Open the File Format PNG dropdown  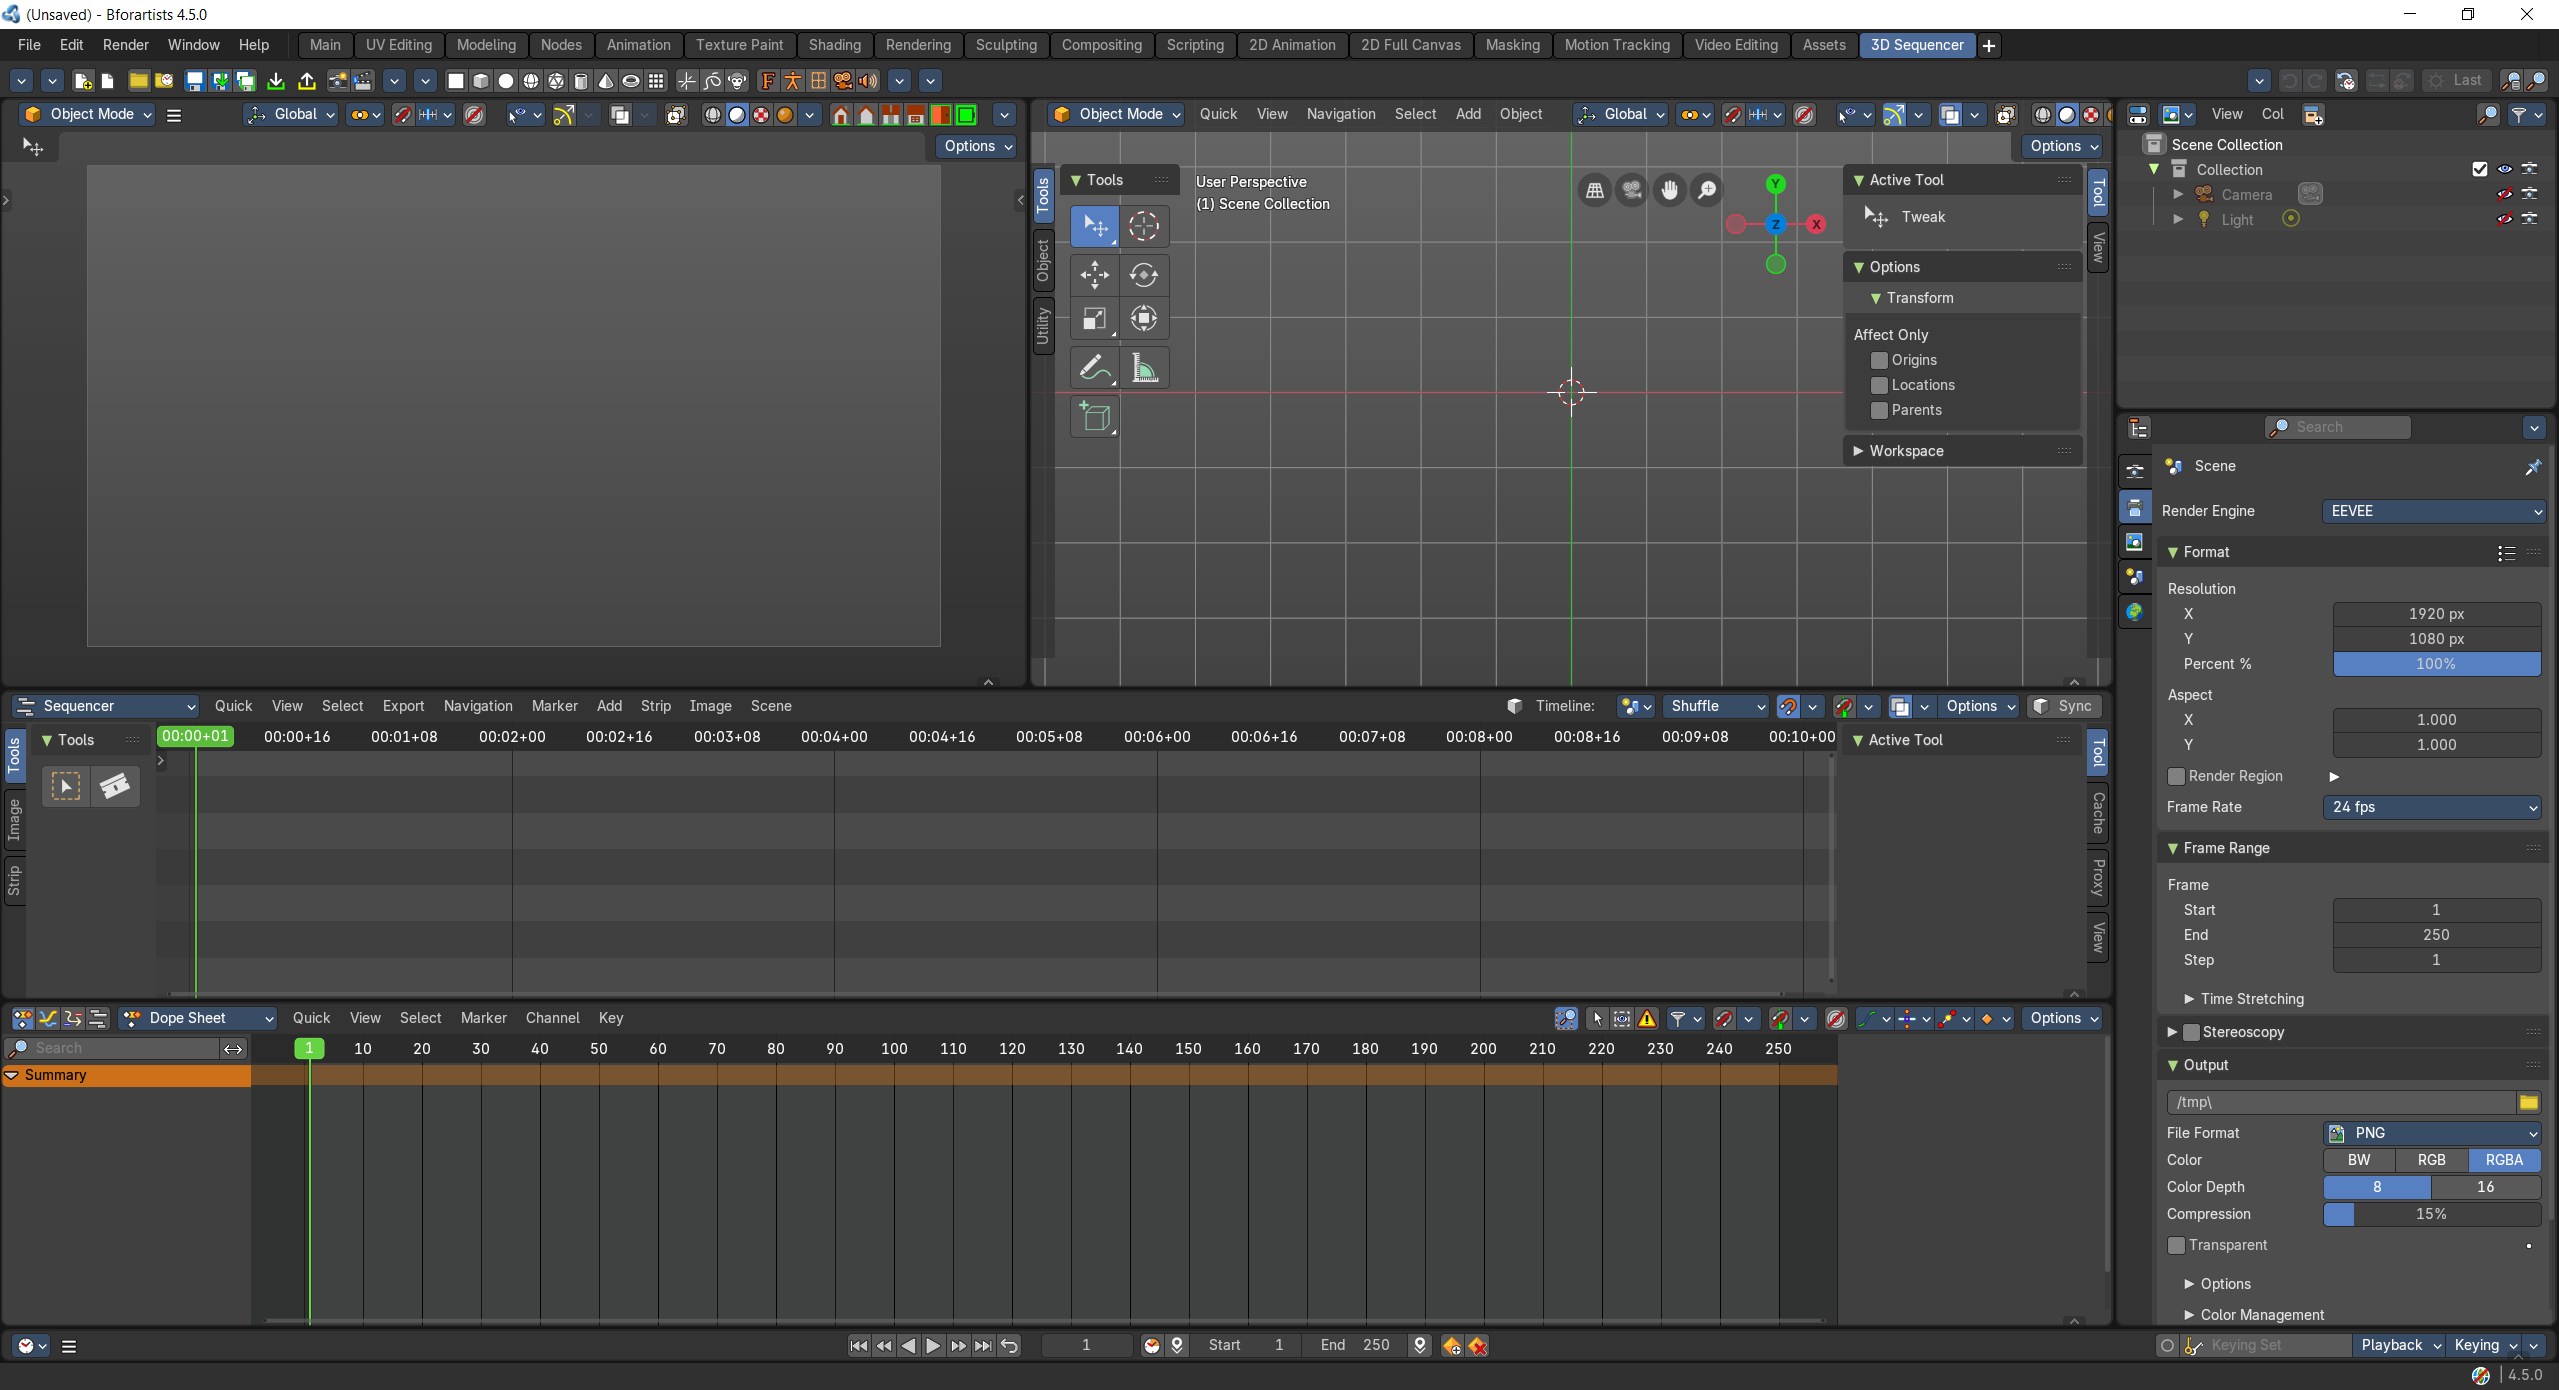coord(2433,1133)
